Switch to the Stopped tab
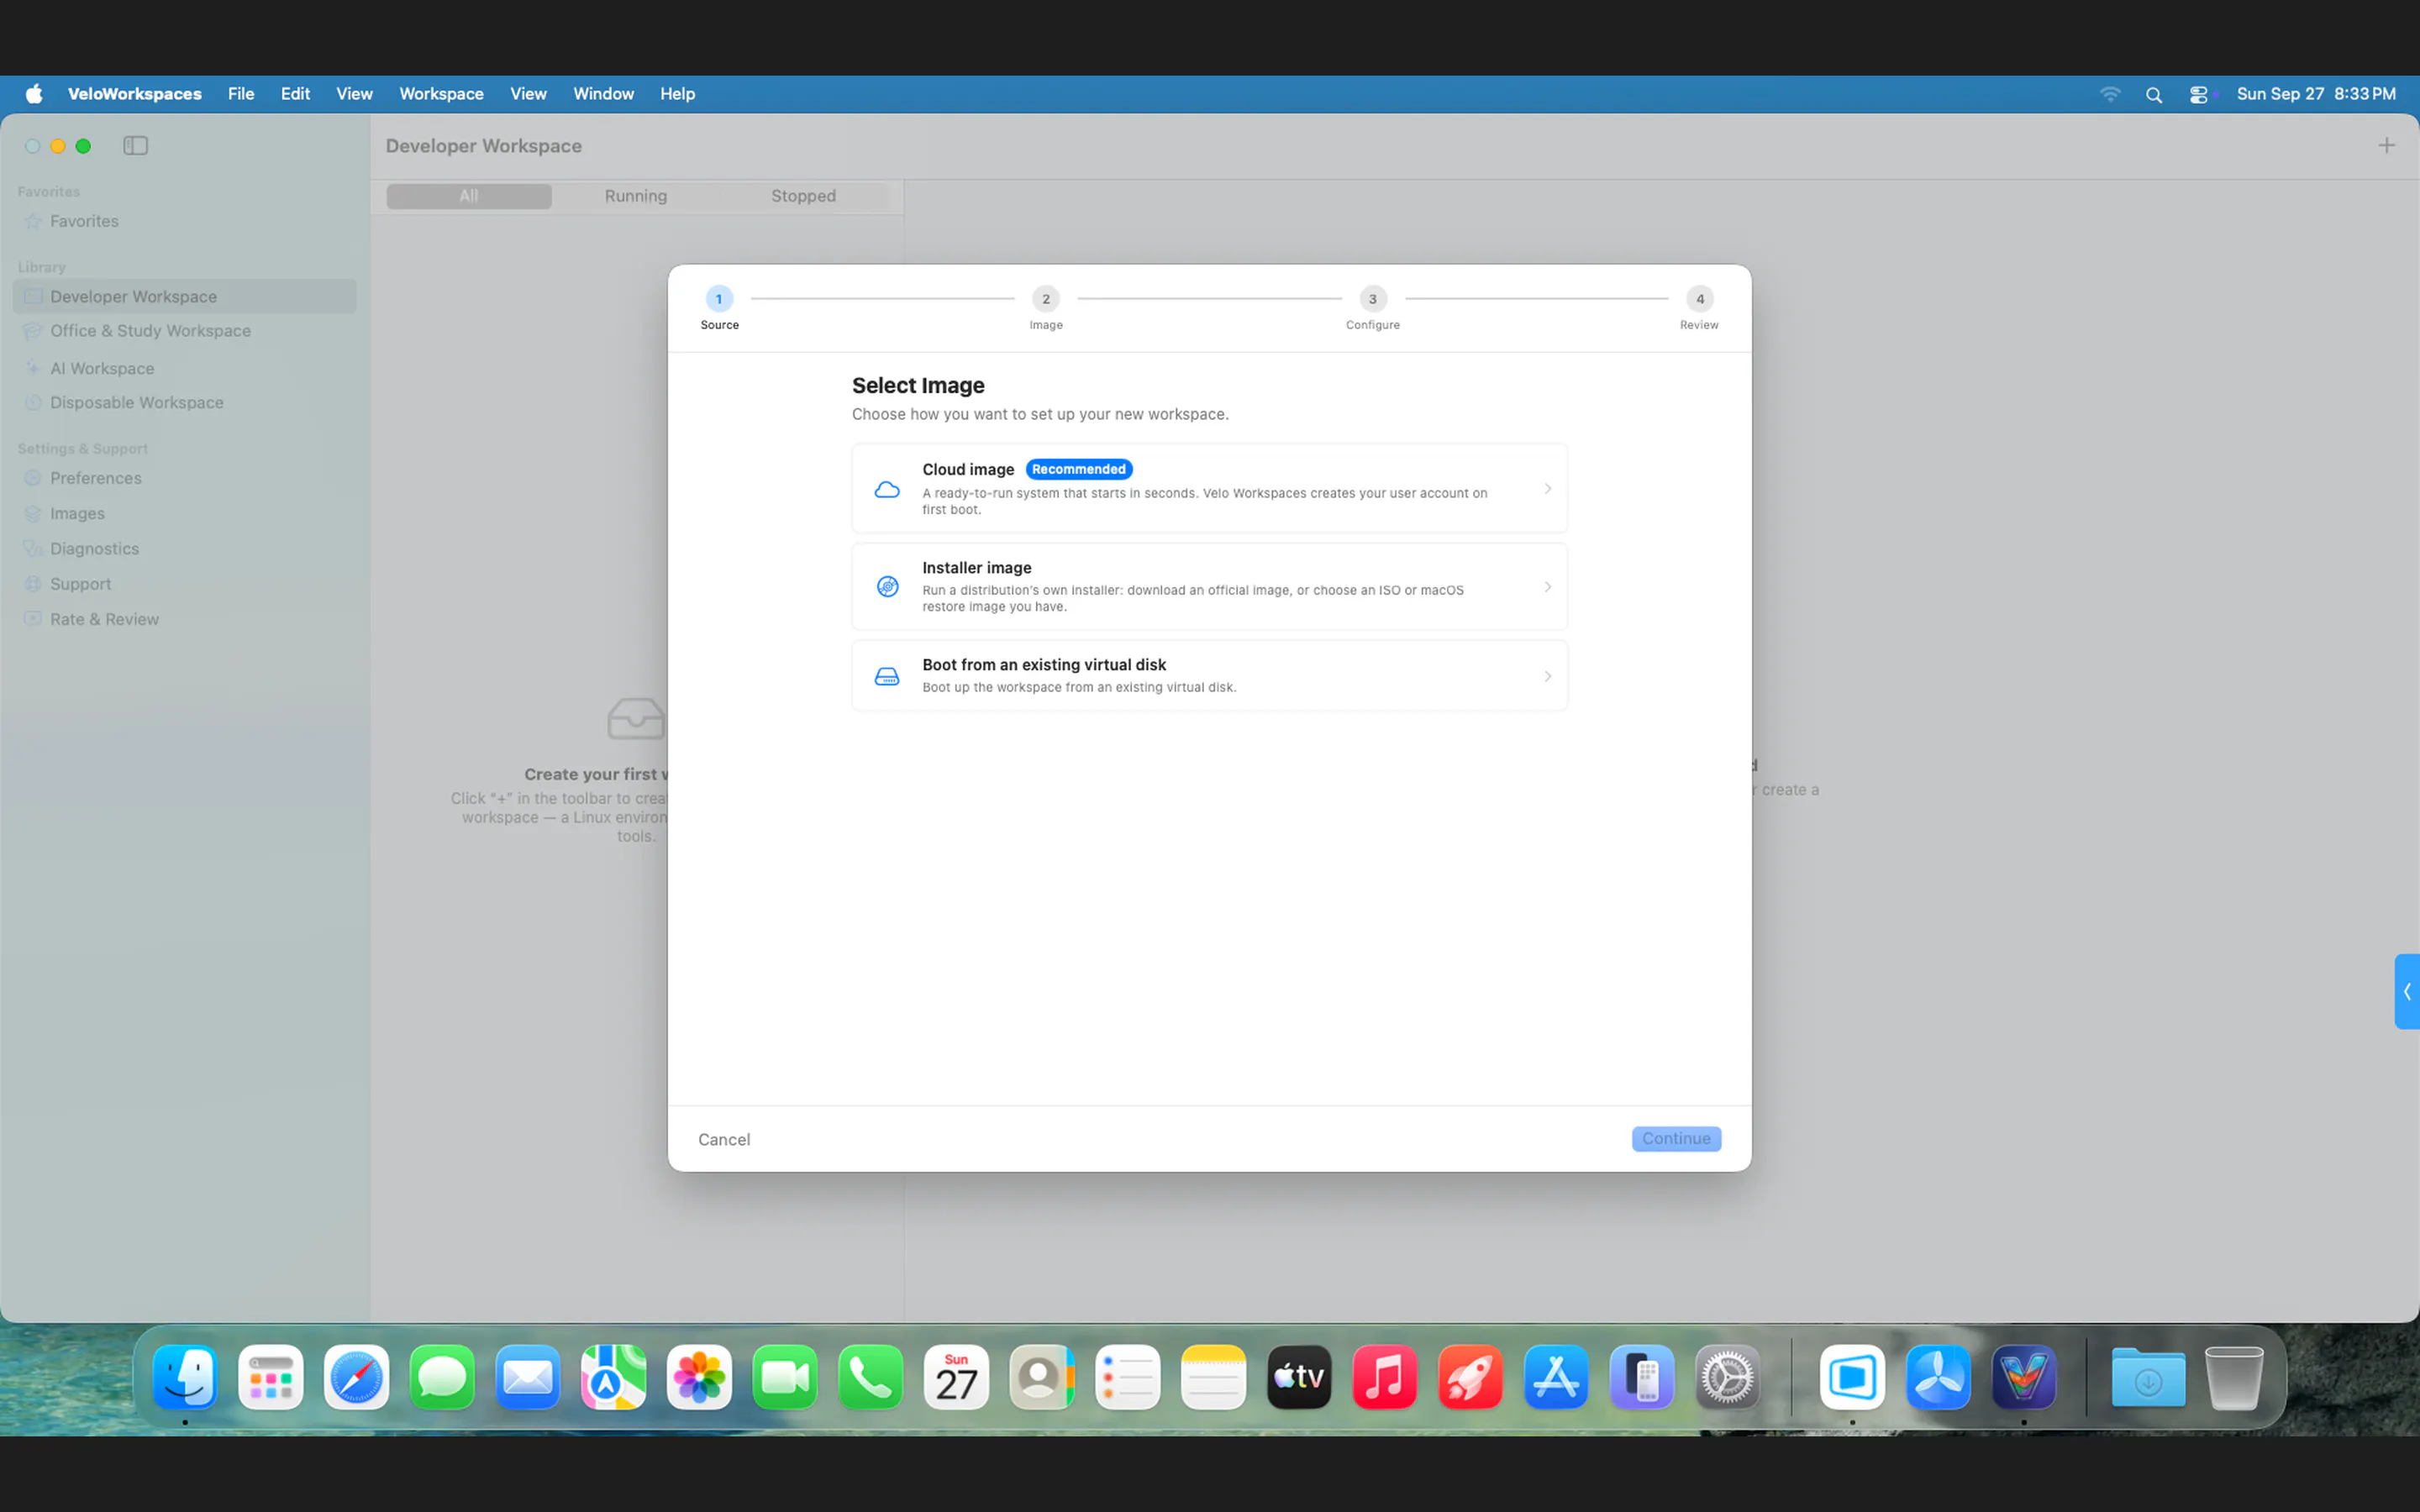The height and width of the screenshot is (1512, 2420). [803, 196]
